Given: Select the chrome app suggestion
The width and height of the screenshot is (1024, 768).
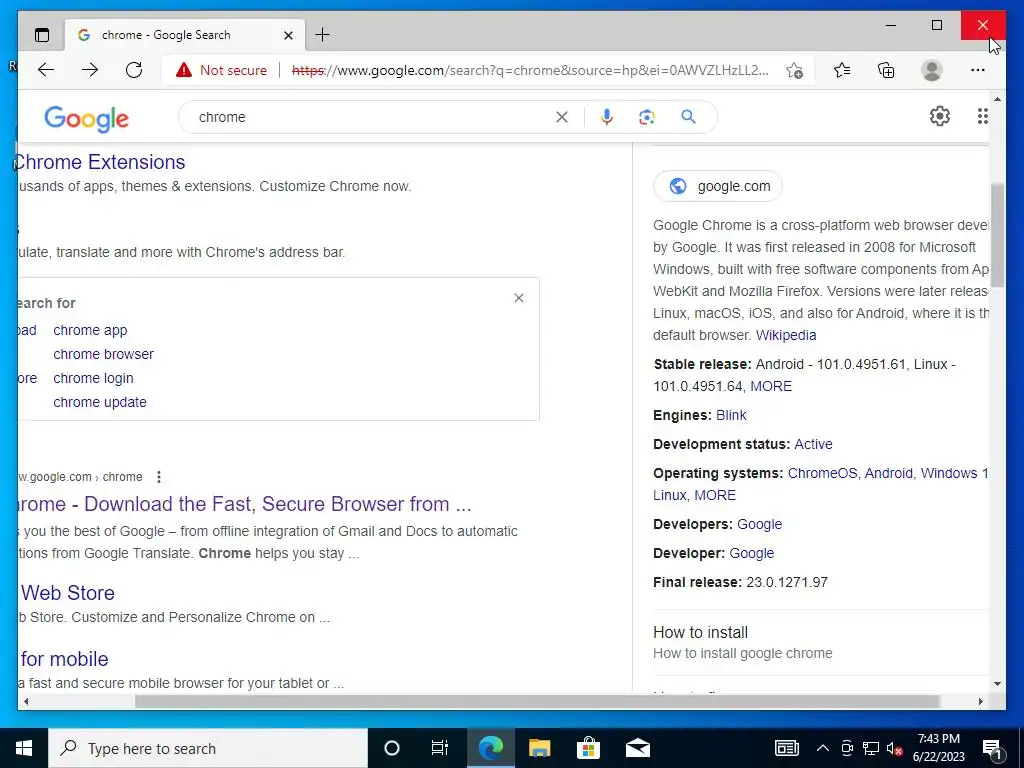Looking at the screenshot, I should tap(90, 330).
